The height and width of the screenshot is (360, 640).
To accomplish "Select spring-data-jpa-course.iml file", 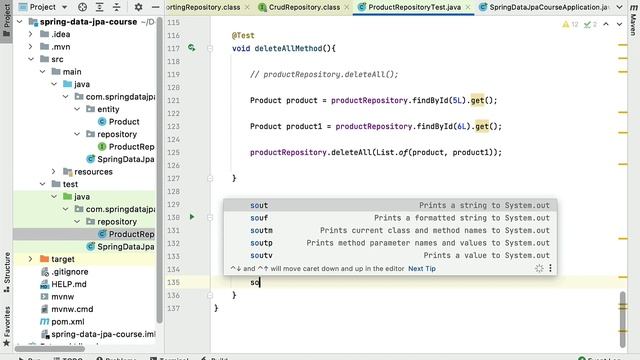I will coord(98,334).
